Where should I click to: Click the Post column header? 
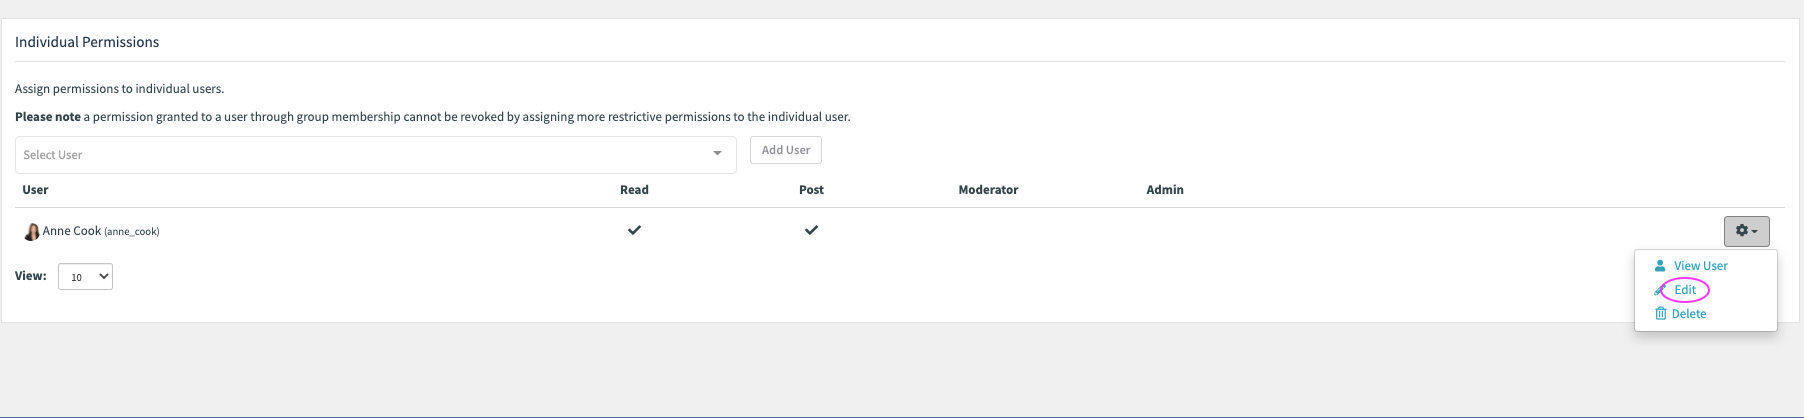(x=811, y=190)
